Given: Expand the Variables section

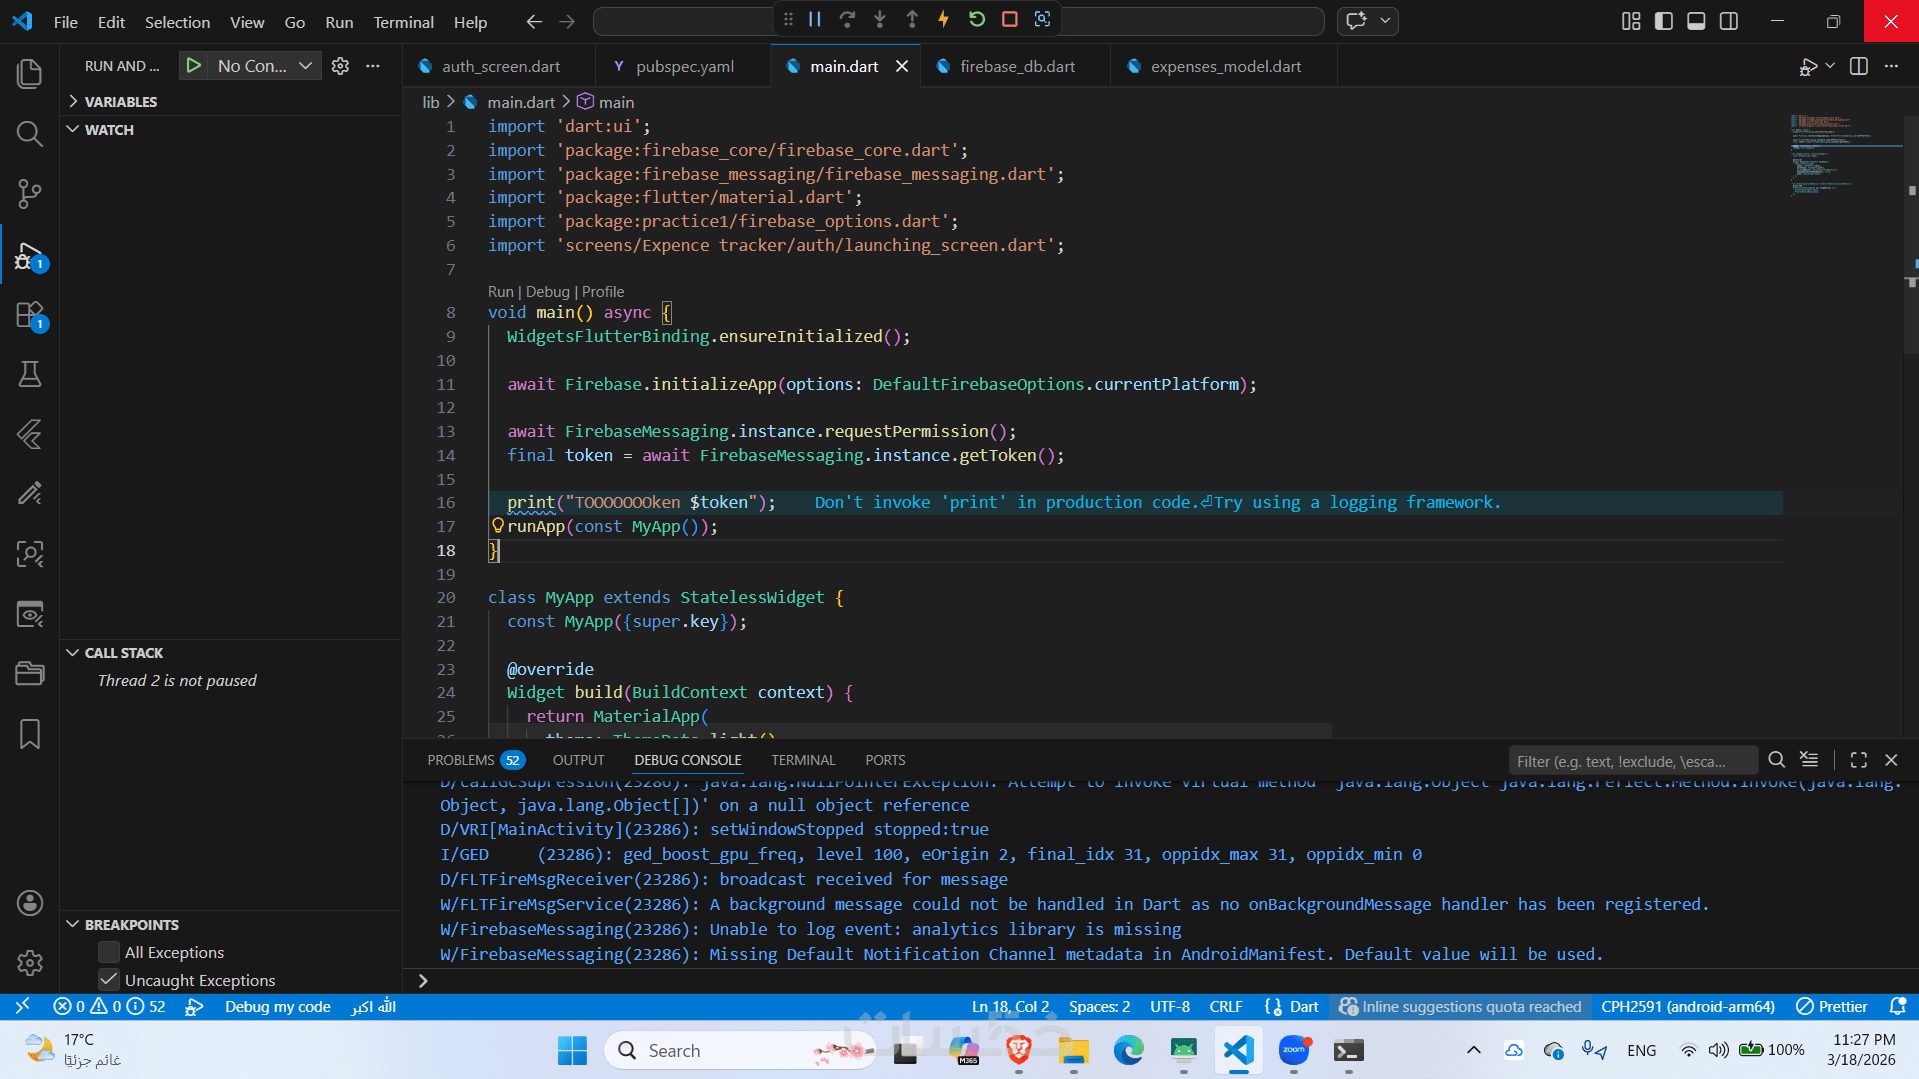Looking at the screenshot, I should [x=120, y=102].
